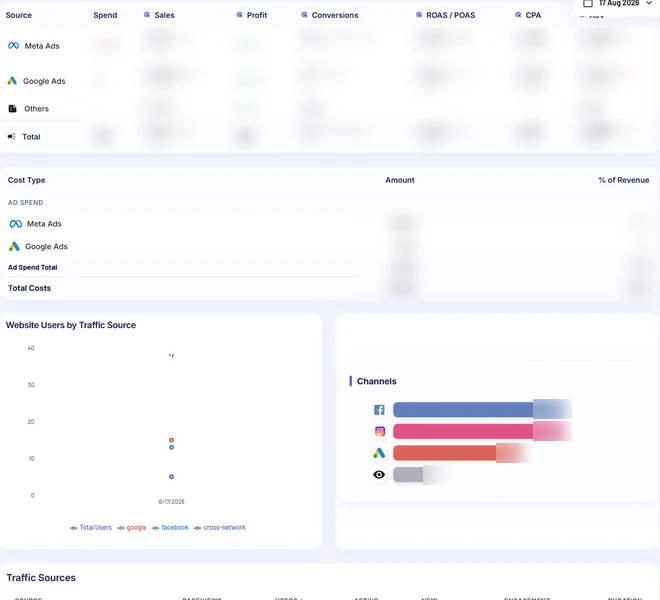Click the Channels heading
Image resolution: width=660 pixels, height=600 pixels.
click(x=377, y=381)
